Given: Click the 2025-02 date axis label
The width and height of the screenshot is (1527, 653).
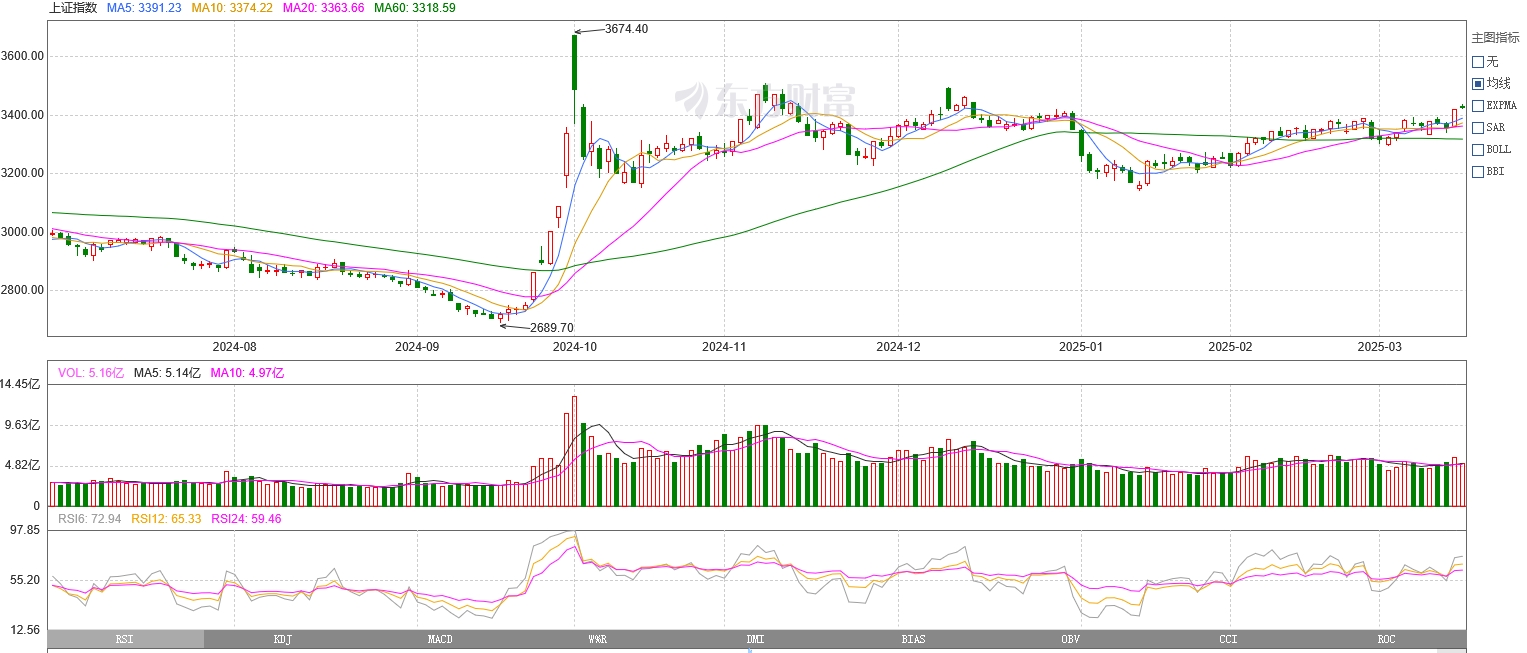Looking at the screenshot, I should [x=1230, y=347].
